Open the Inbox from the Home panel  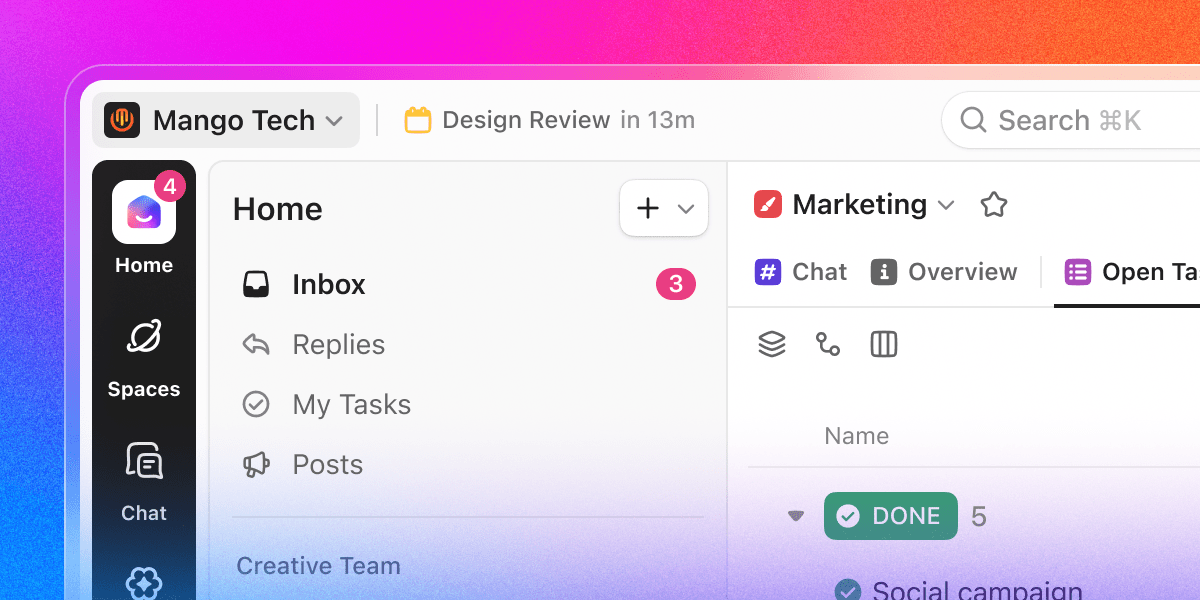click(329, 284)
